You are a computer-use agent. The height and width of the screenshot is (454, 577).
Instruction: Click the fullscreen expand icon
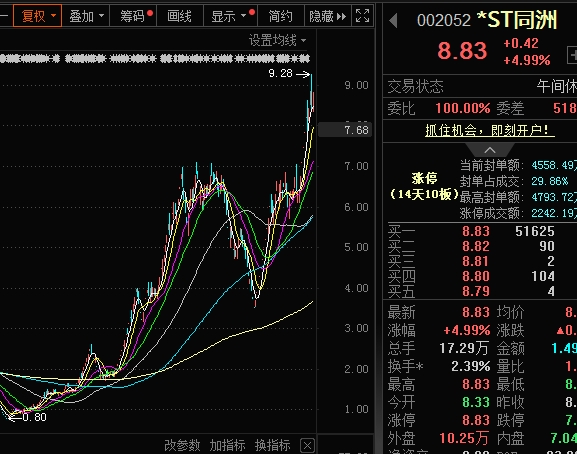[362, 16]
